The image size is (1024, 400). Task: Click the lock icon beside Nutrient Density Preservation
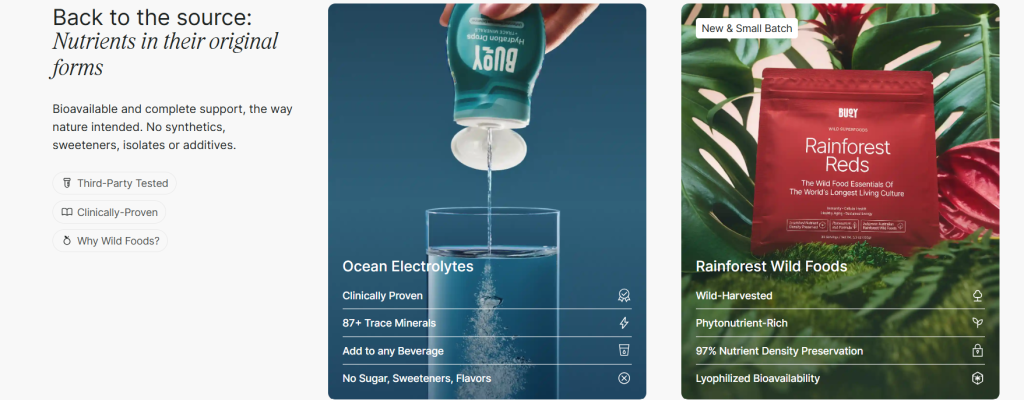(977, 350)
